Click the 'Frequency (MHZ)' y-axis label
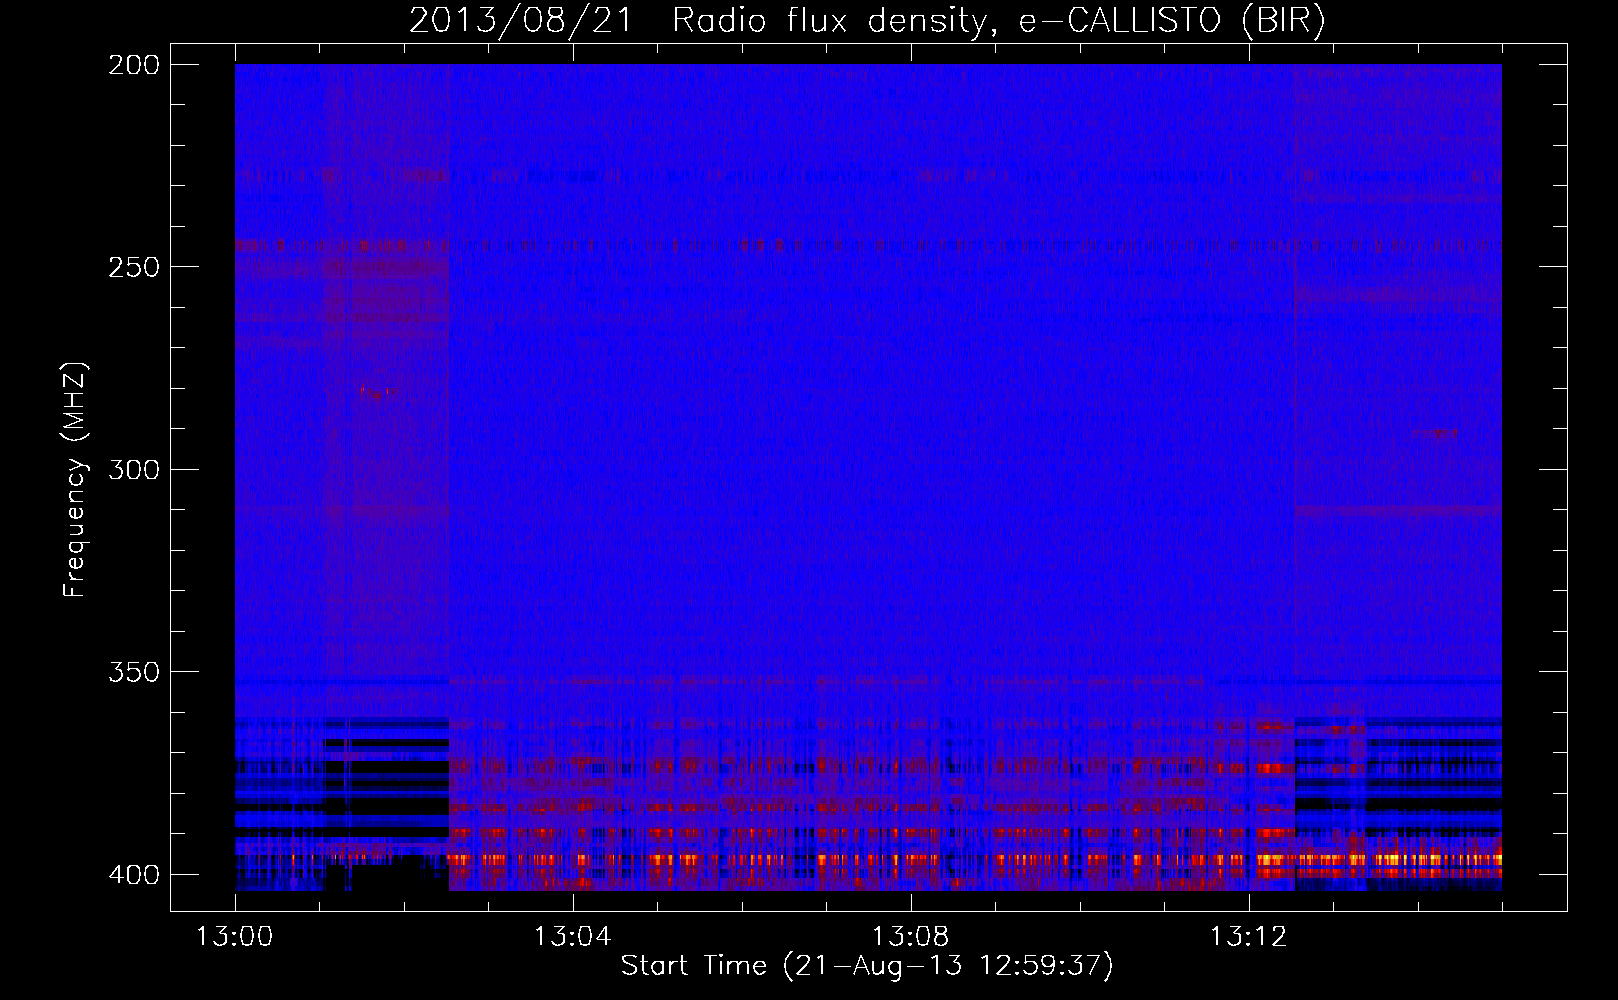 [x=75, y=479]
